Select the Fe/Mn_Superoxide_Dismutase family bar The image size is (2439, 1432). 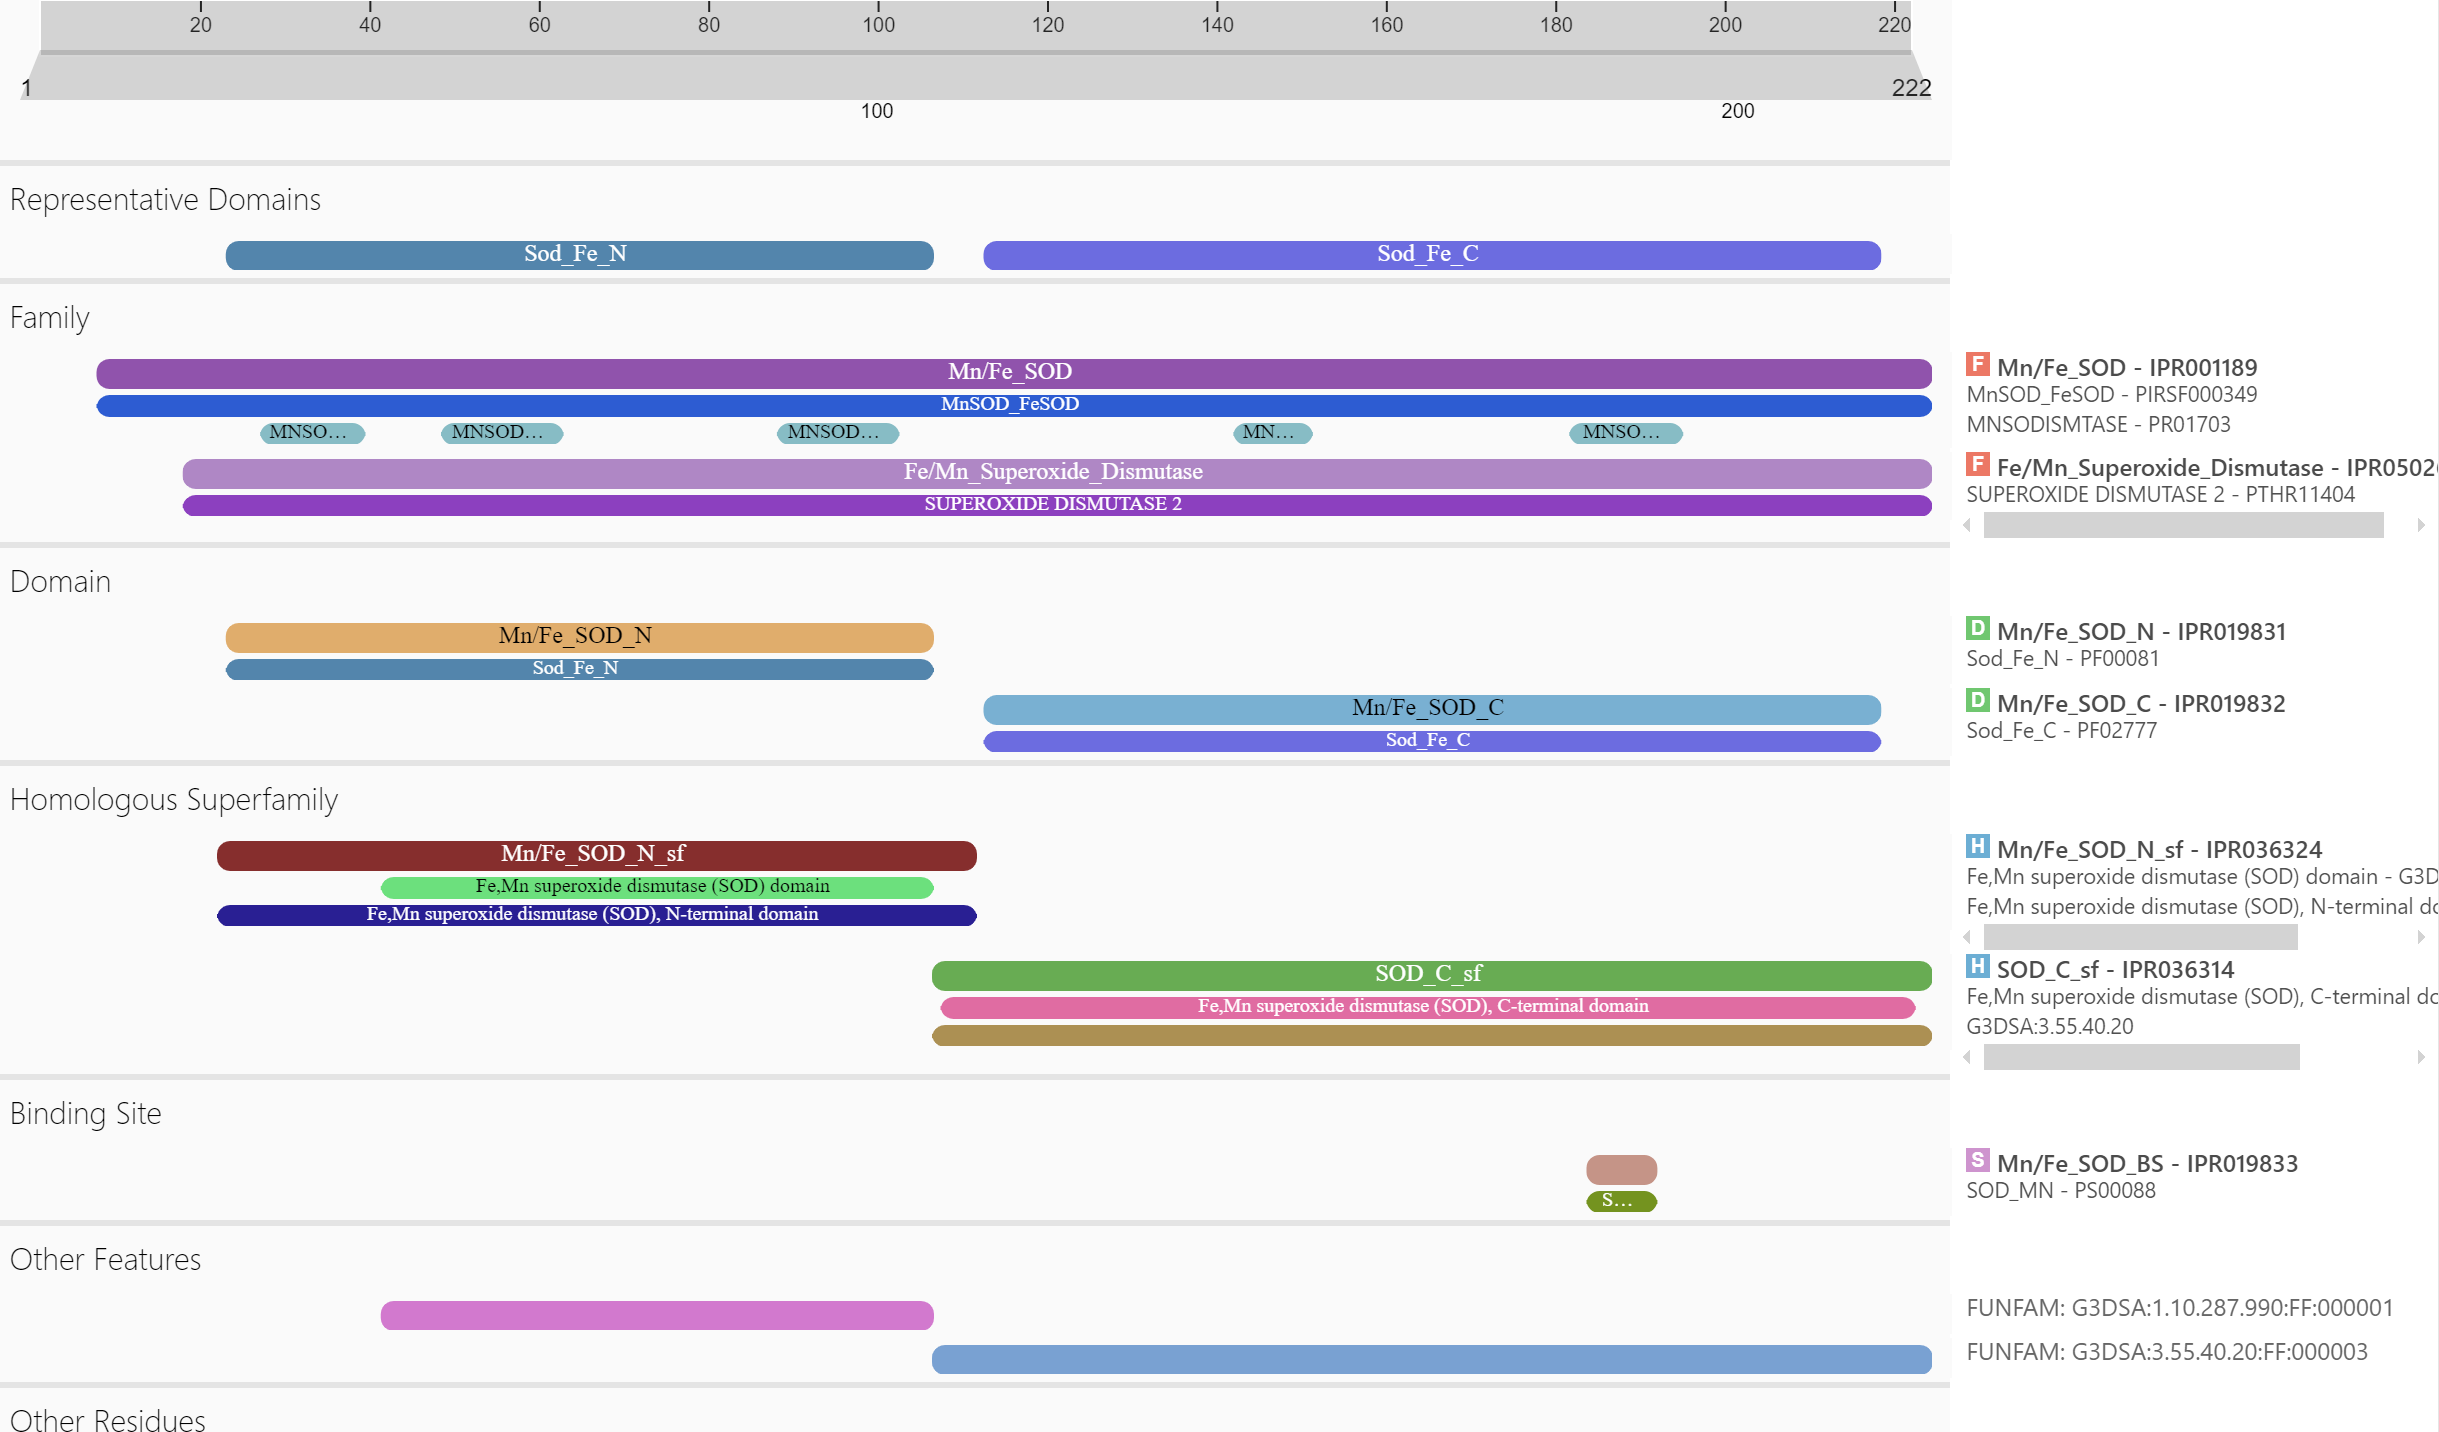coord(1057,473)
